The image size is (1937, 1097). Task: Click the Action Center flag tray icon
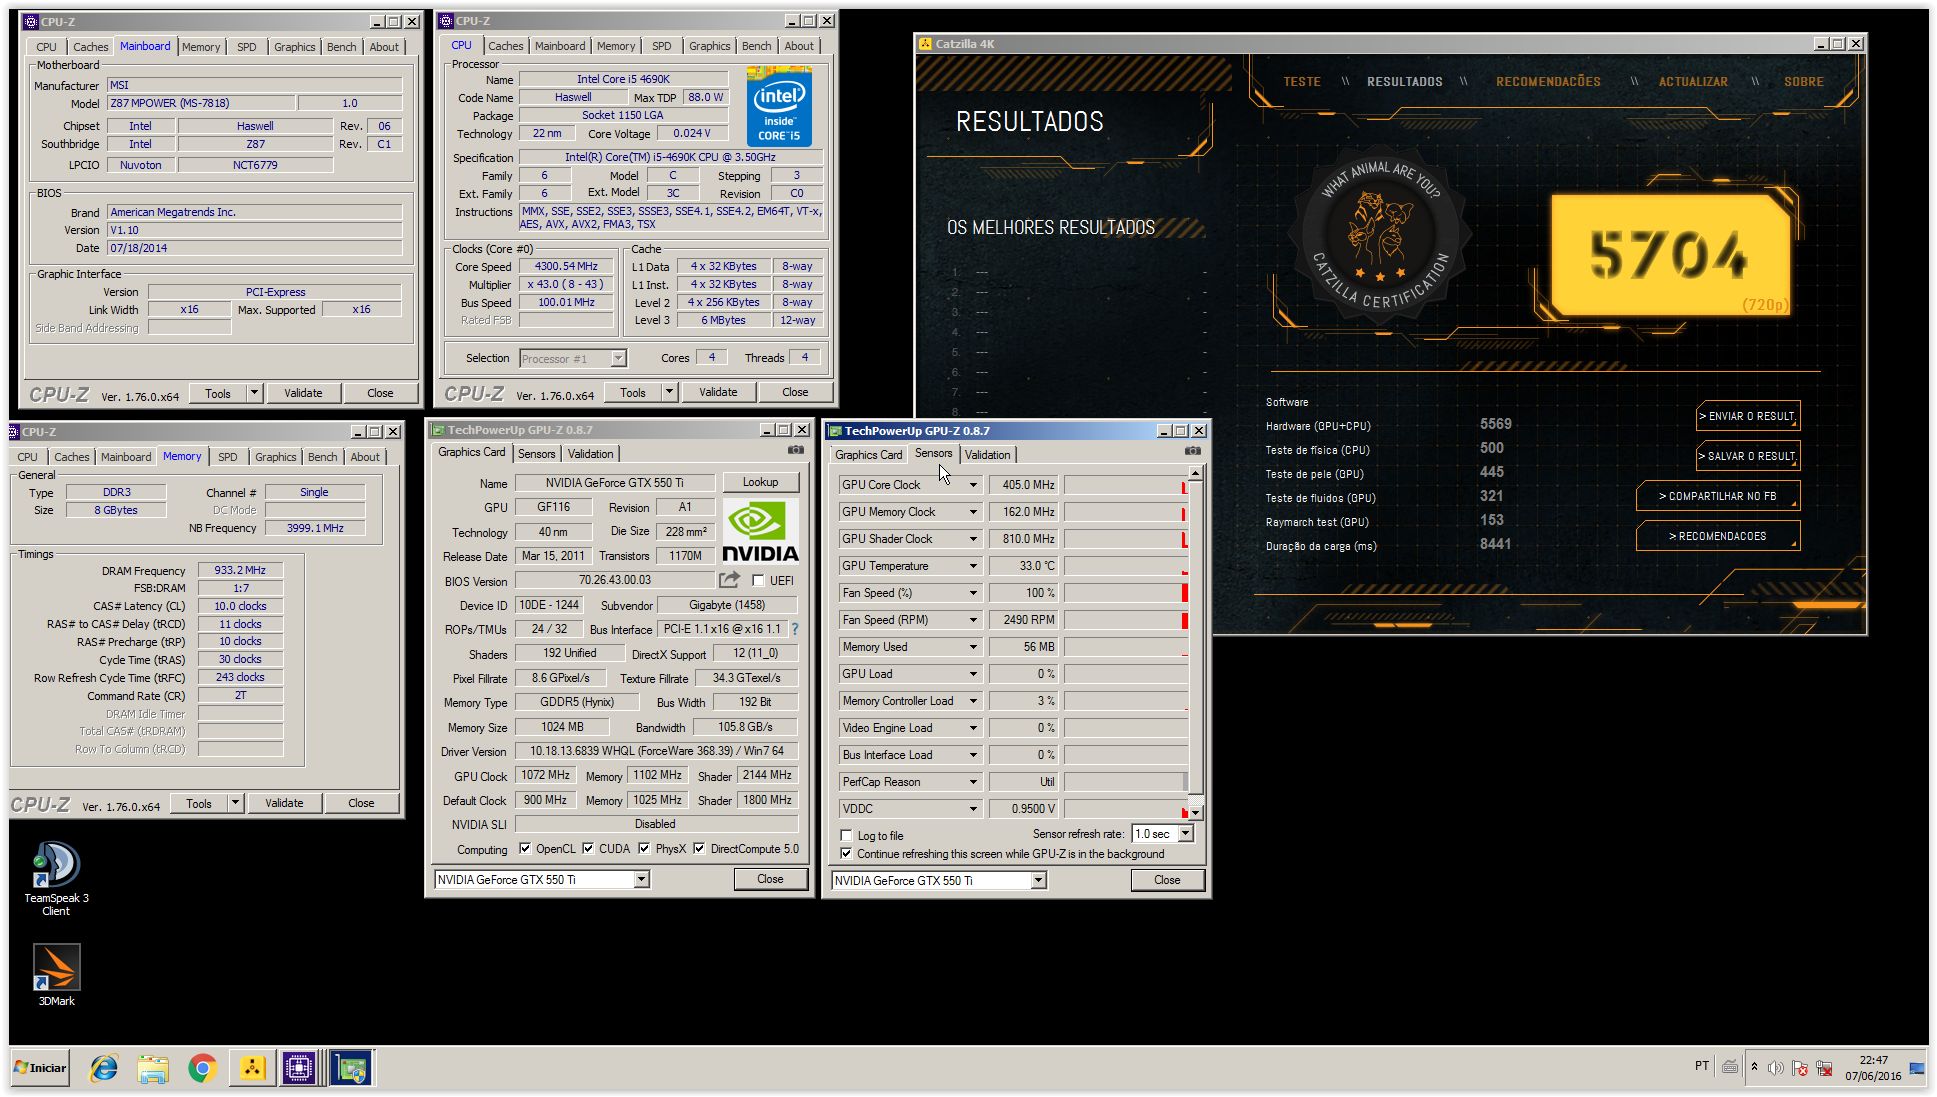click(x=1800, y=1068)
